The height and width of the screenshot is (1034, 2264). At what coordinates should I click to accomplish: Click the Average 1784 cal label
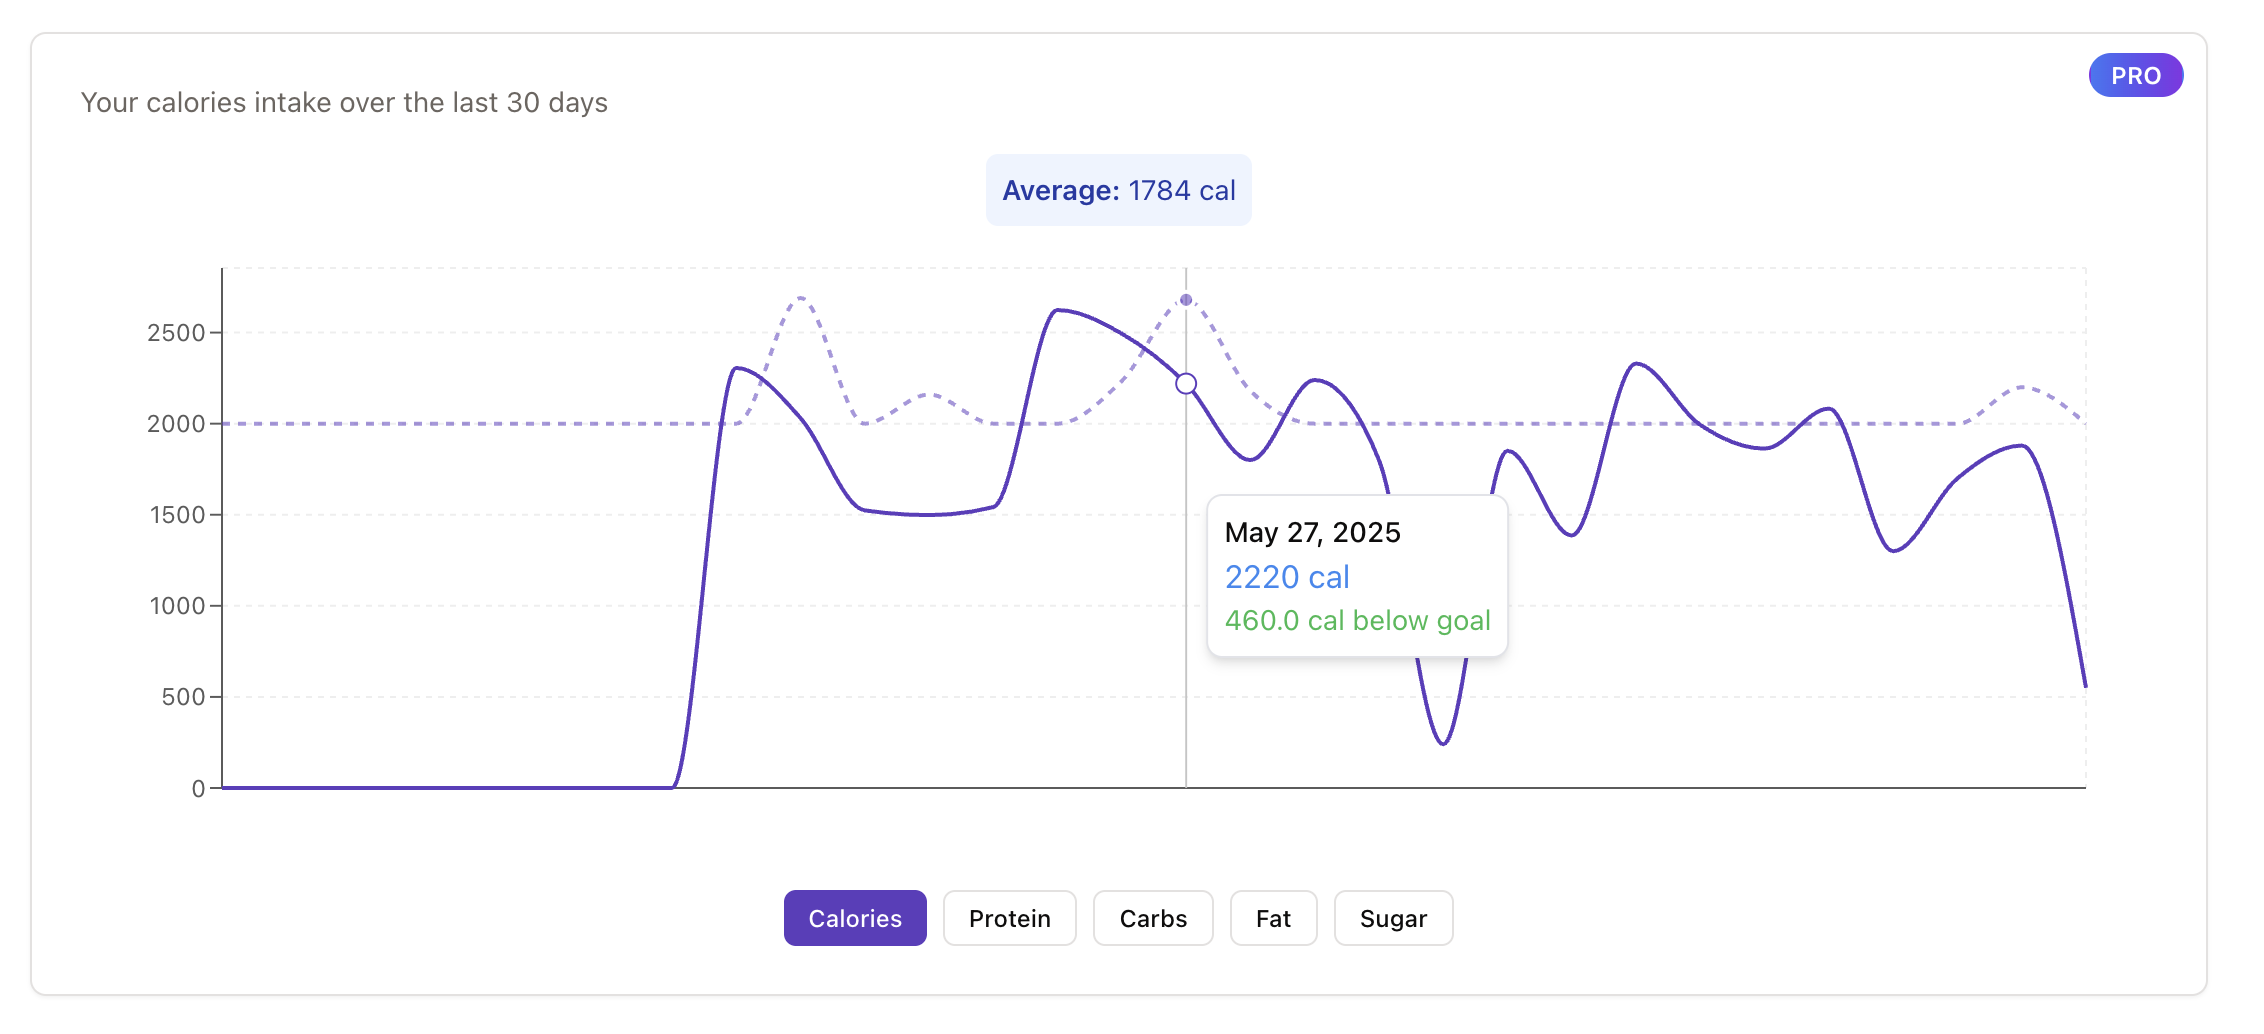[x=1119, y=190]
